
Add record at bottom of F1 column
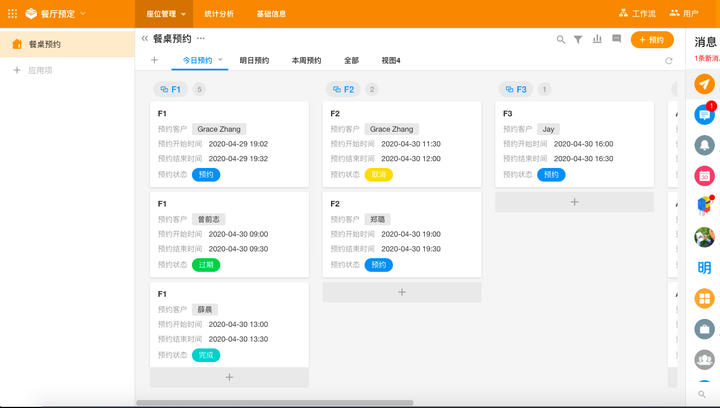click(x=229, y=377)
